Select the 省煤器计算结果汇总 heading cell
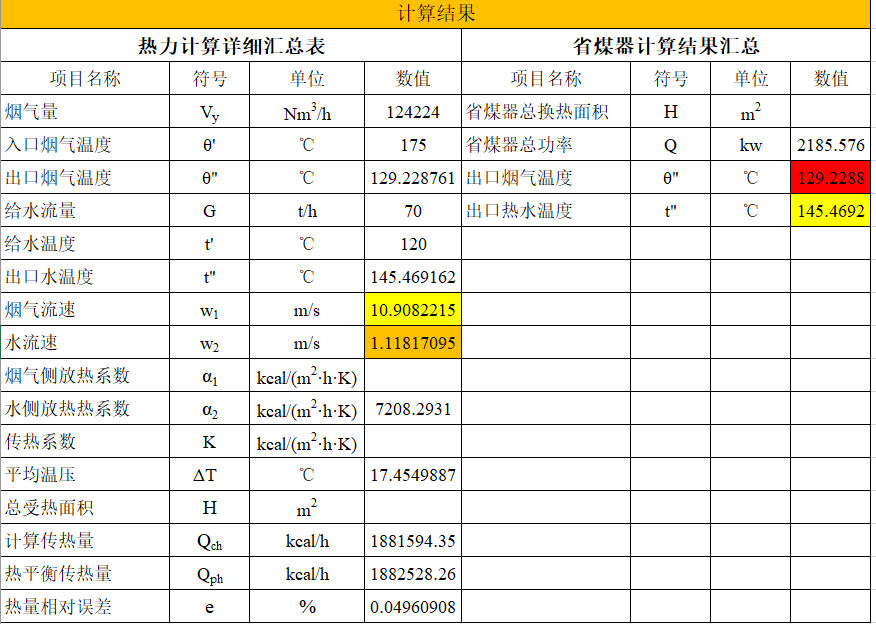 665,46
